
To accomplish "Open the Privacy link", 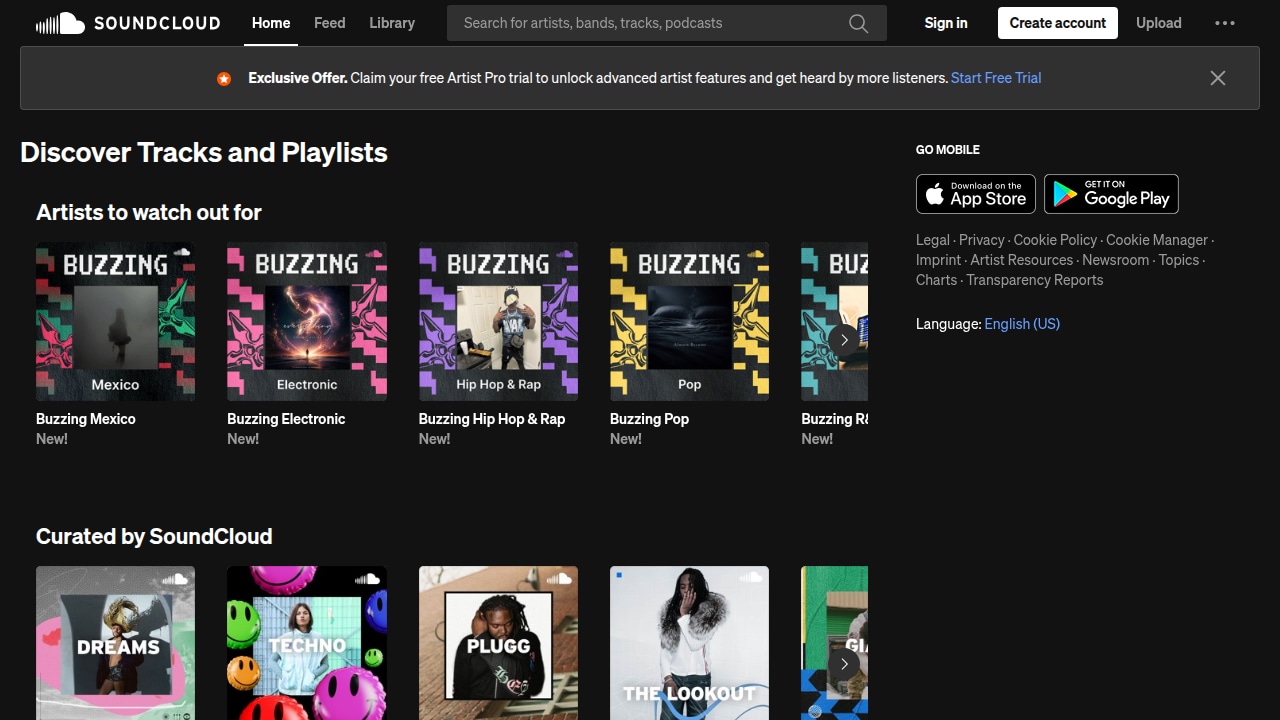I will [x=982, y=240].
